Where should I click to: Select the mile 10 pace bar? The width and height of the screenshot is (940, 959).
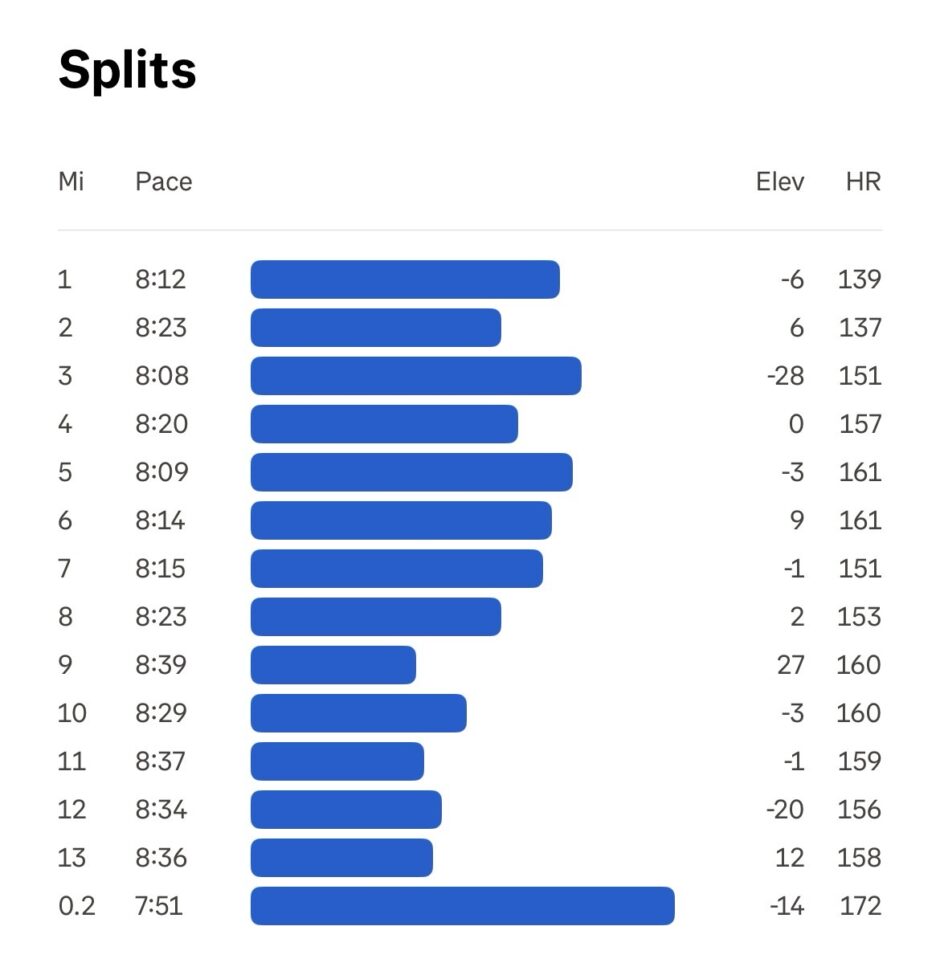358,713
